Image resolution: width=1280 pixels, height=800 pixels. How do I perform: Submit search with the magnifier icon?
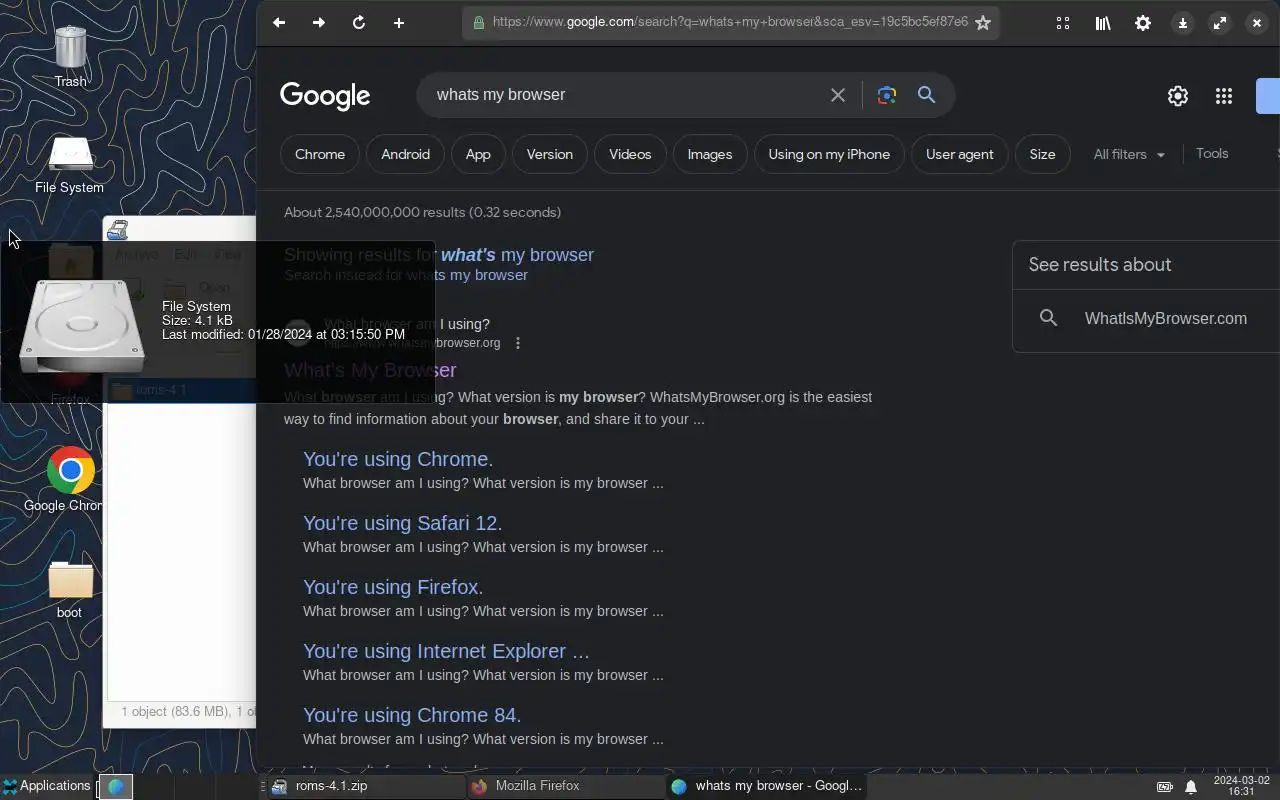(x=927, y=95)
